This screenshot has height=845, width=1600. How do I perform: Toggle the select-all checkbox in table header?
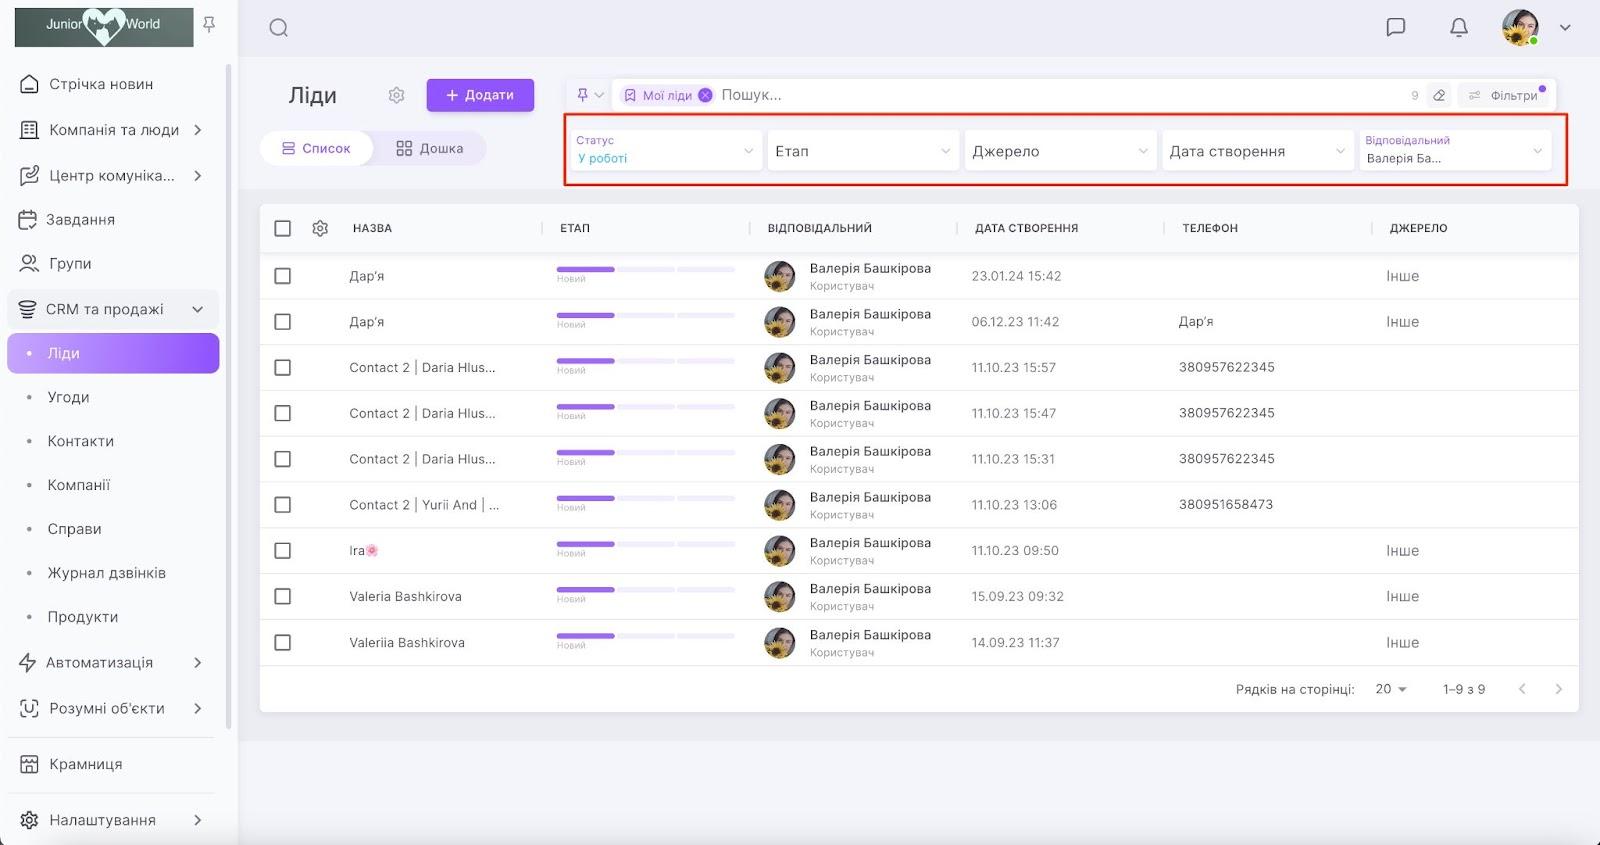coord(283,228)
